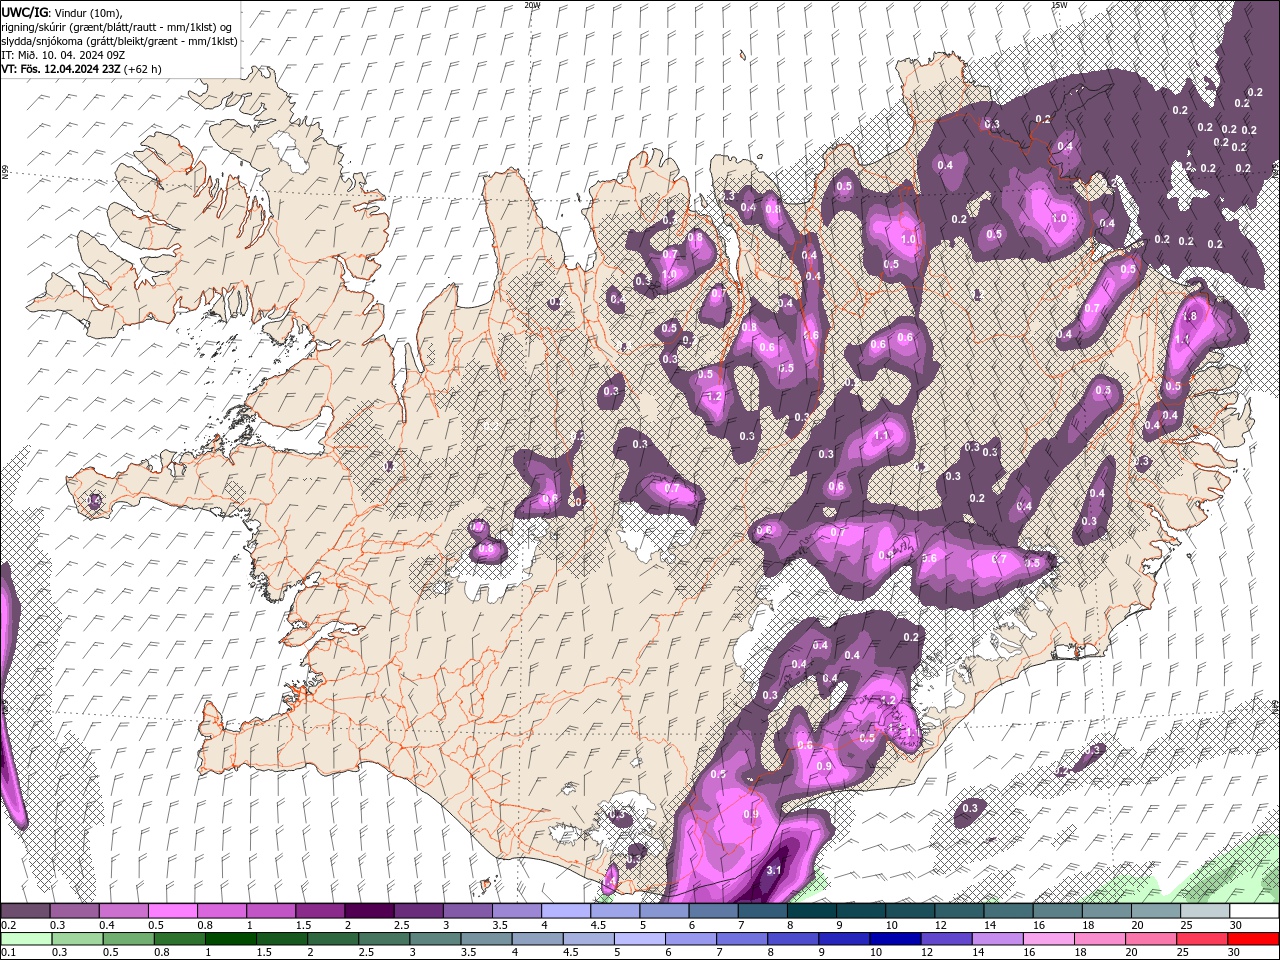Click the dark teal top-row swatch labeled 8
This screenshot has height=960, width=1280.
811,911
